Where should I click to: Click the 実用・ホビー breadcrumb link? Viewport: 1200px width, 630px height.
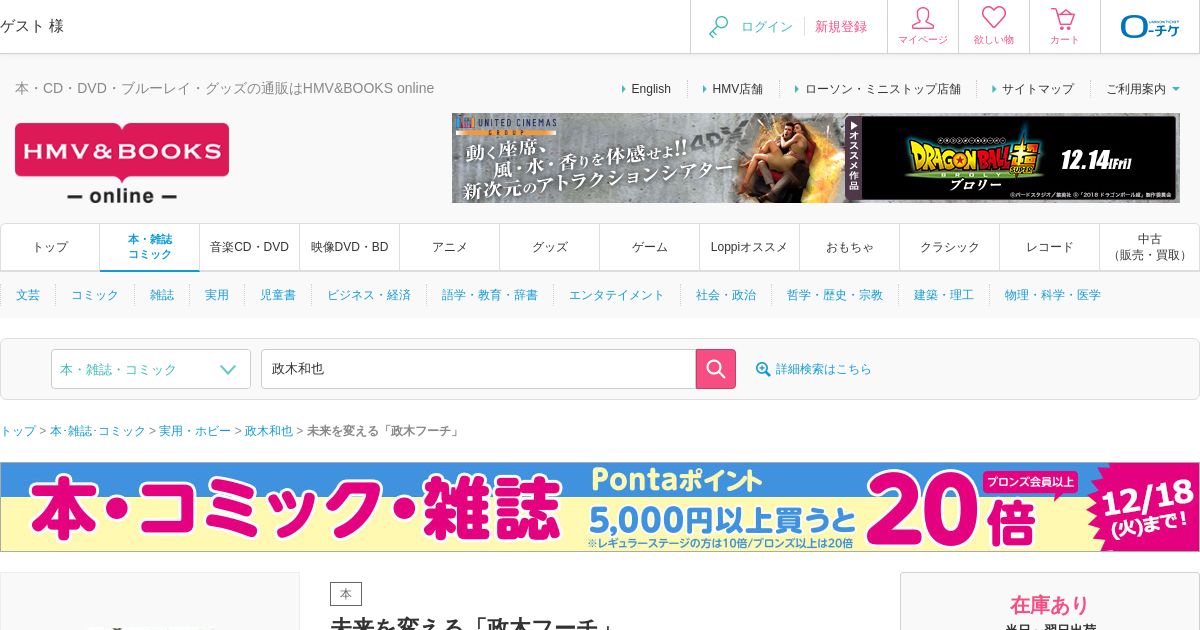pyautogui.click(x=195, y=431)
